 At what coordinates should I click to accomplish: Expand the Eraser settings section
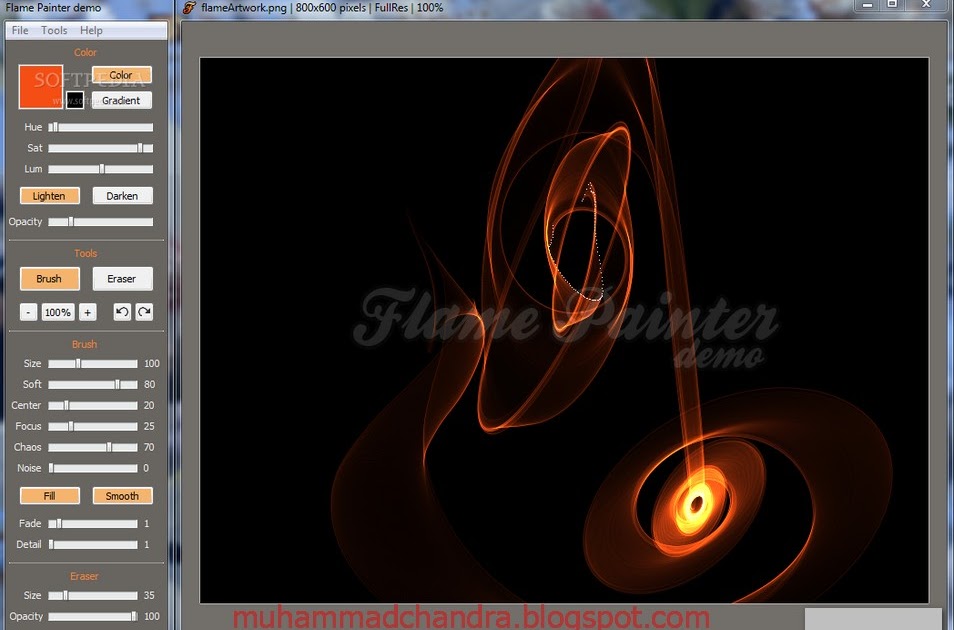(85, 576)
